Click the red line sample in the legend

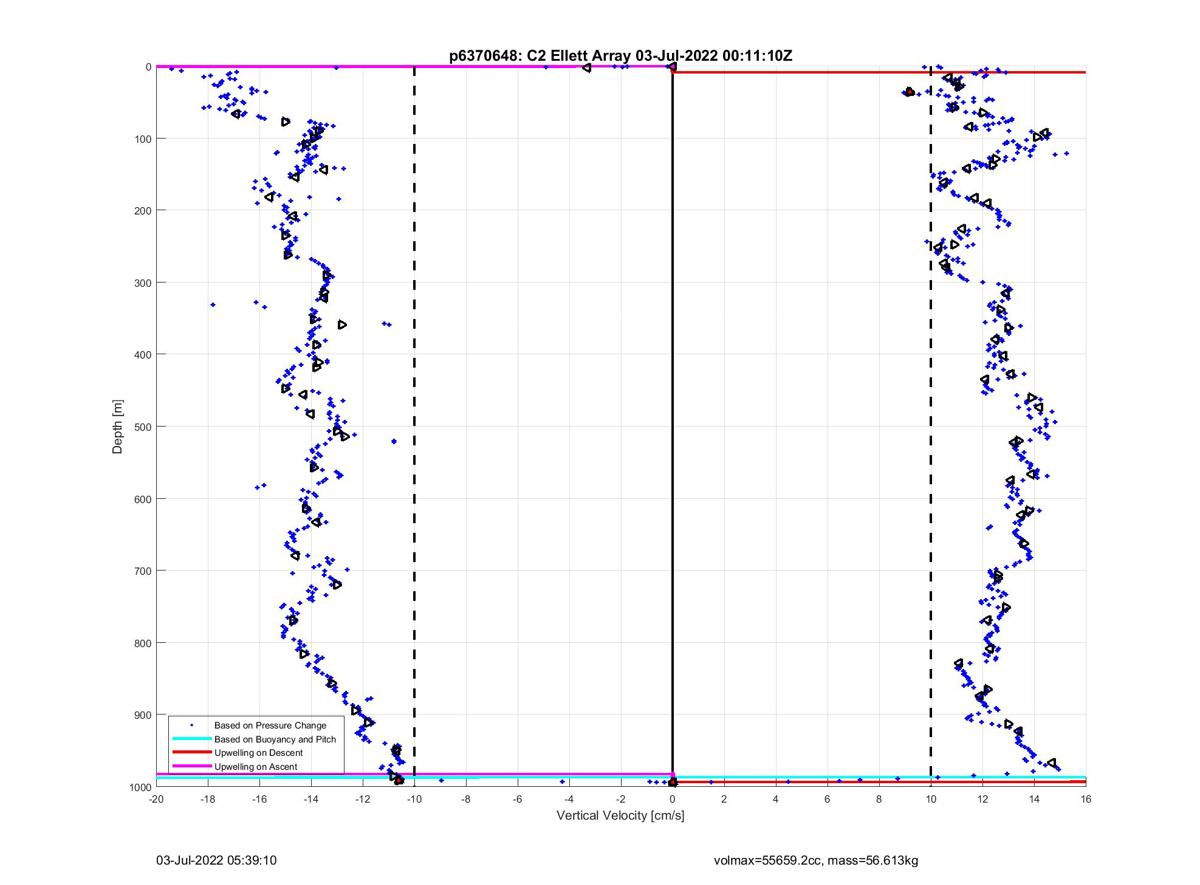[x=192, y=752]
